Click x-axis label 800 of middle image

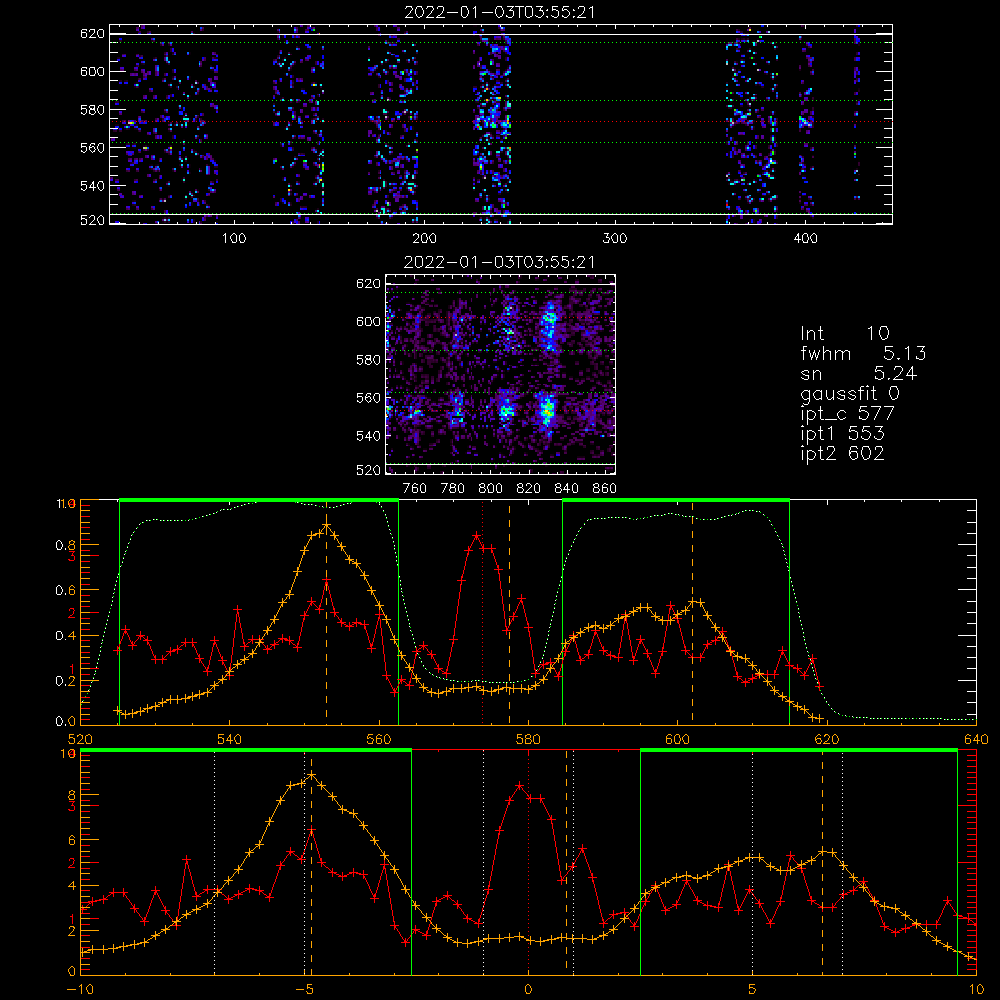(490, 489)
